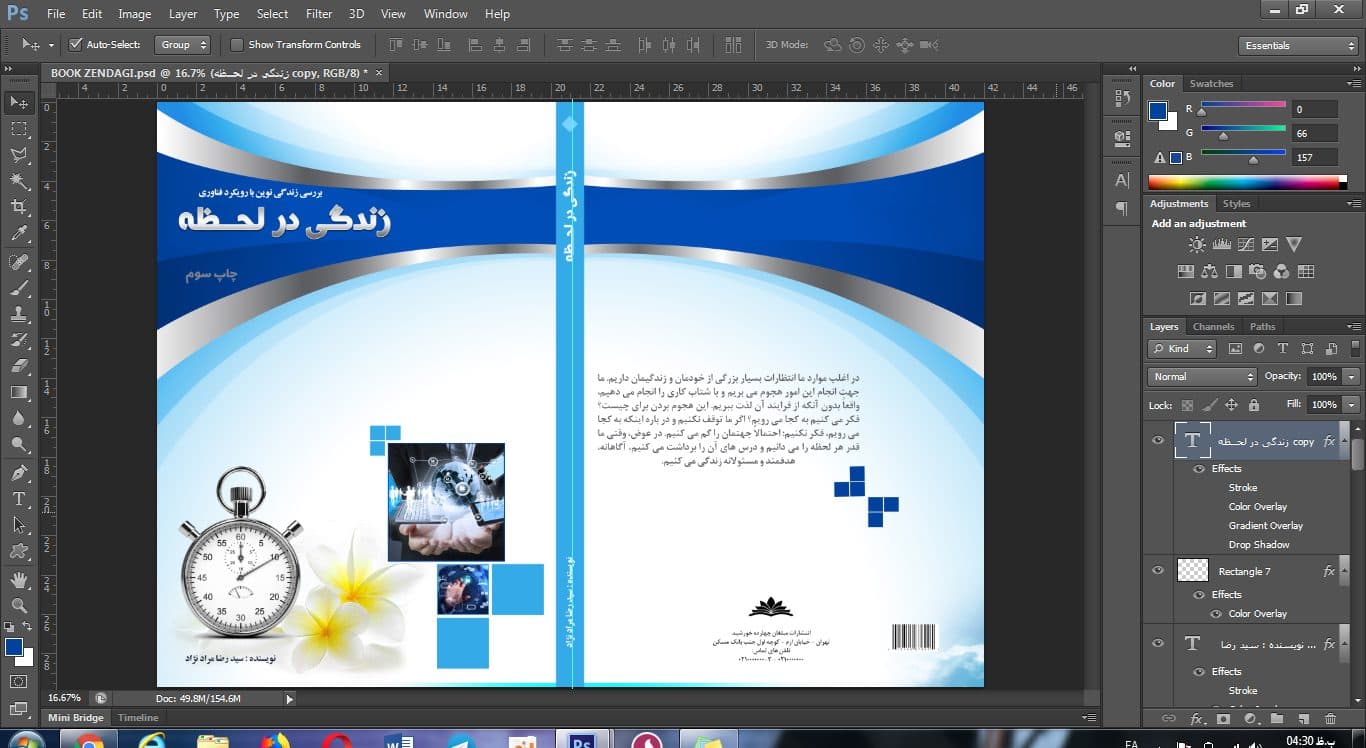
Task: Select the Hand tool
Action: (19, 580)
